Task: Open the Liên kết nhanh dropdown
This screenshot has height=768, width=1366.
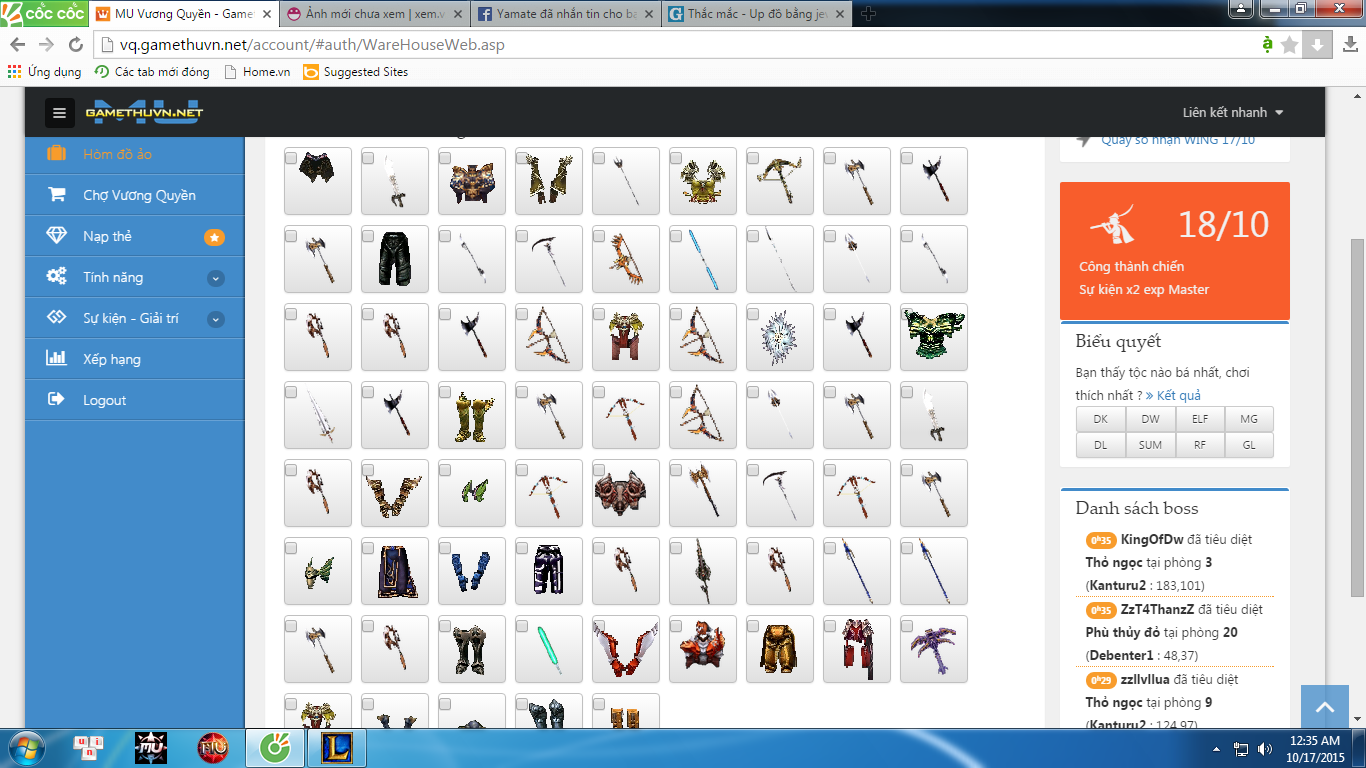Action: click(x=1233, y=112)
